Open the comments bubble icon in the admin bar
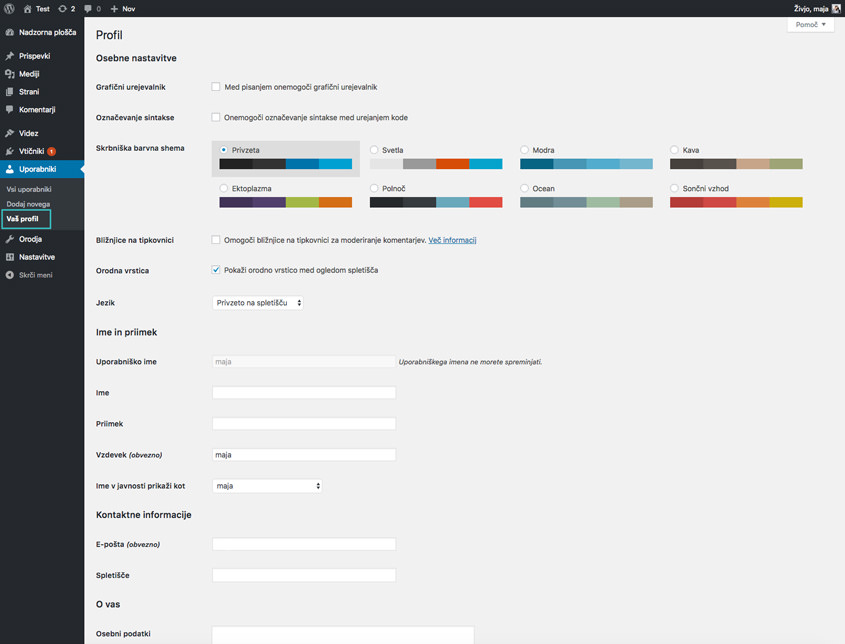The height and width of the screenshot is (644, 845). click(x=88, y=9)
